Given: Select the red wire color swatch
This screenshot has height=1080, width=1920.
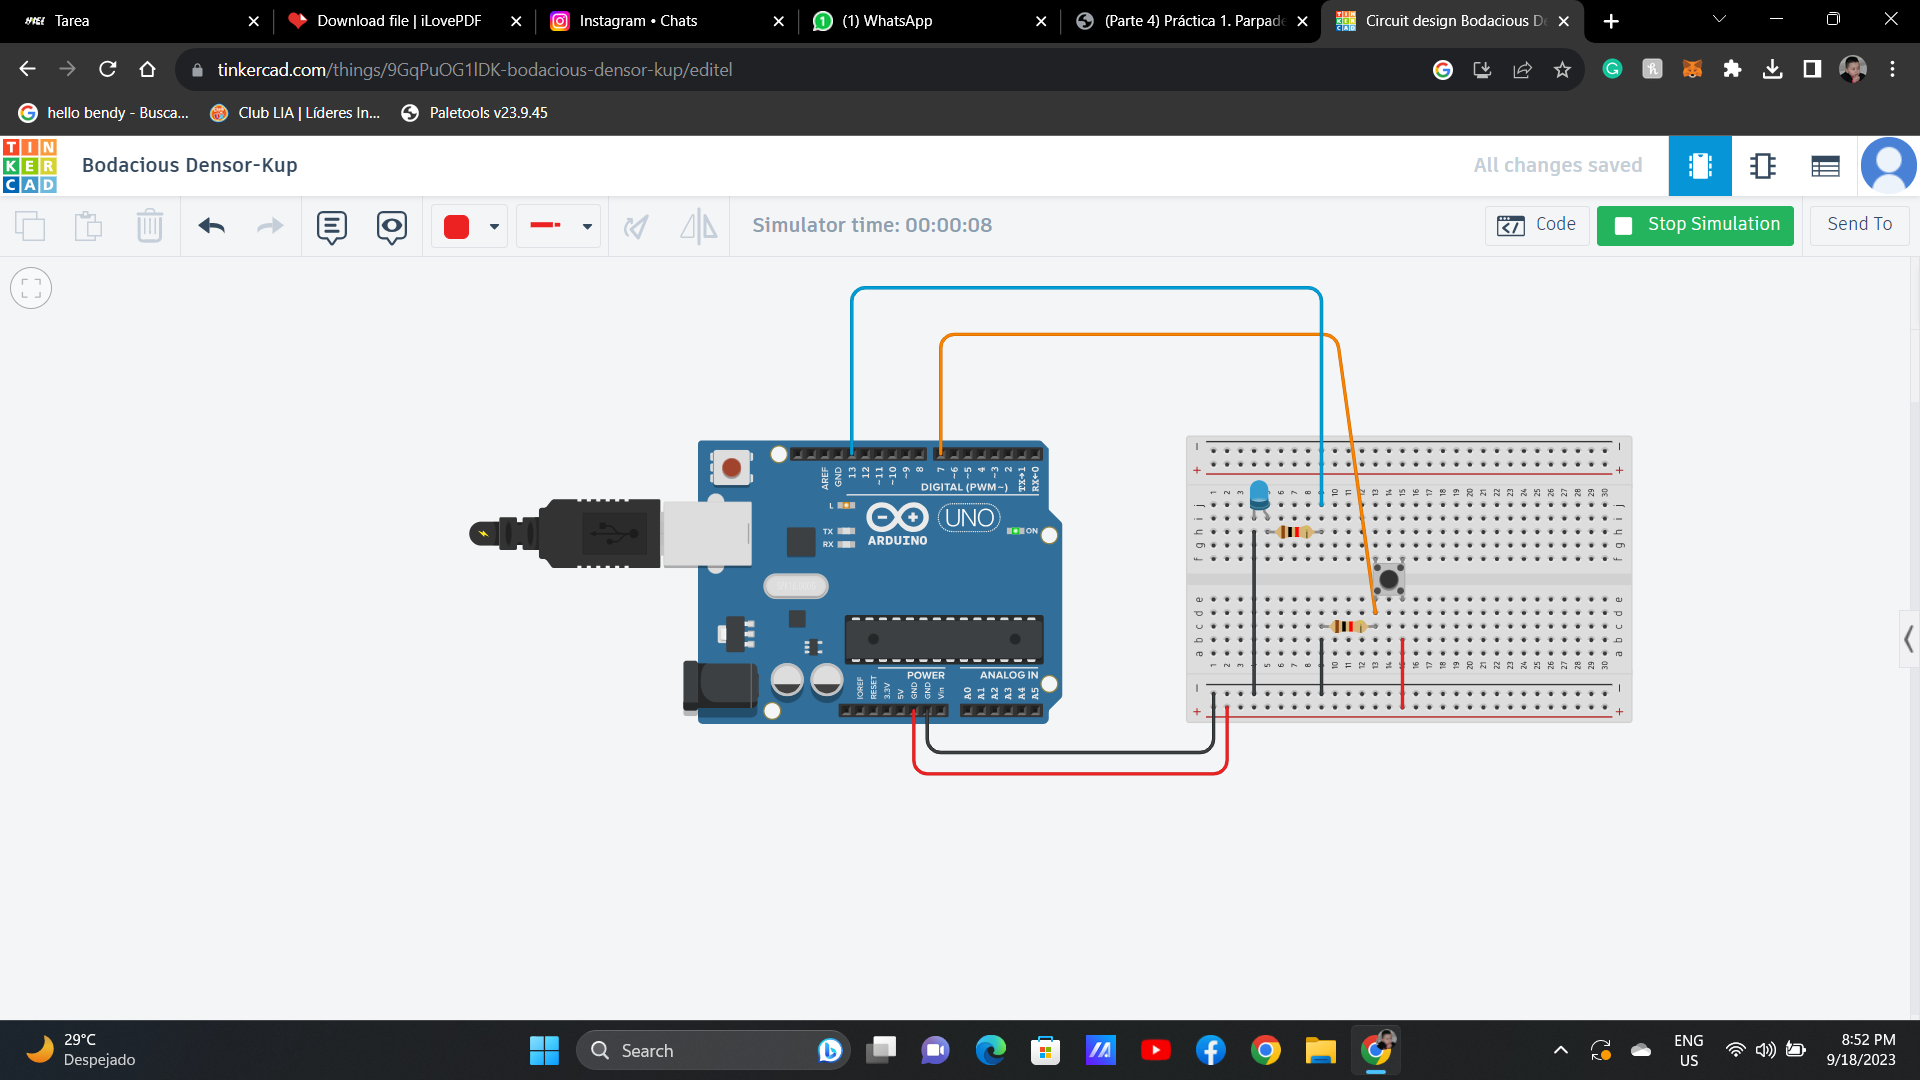Looking at the screenshot, I should (x=457, y=227).
